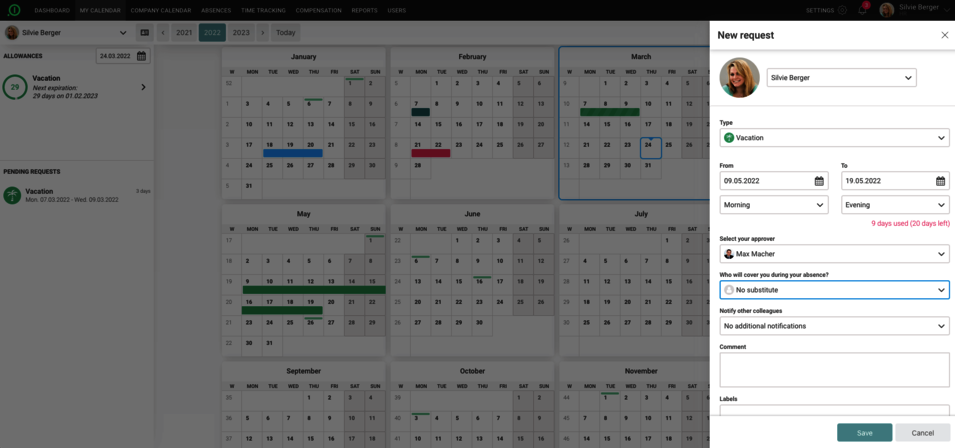This screenshot has width=955, height=448.
Task: Open the To date calendar picker icon
Action: [x=940, y=181]
